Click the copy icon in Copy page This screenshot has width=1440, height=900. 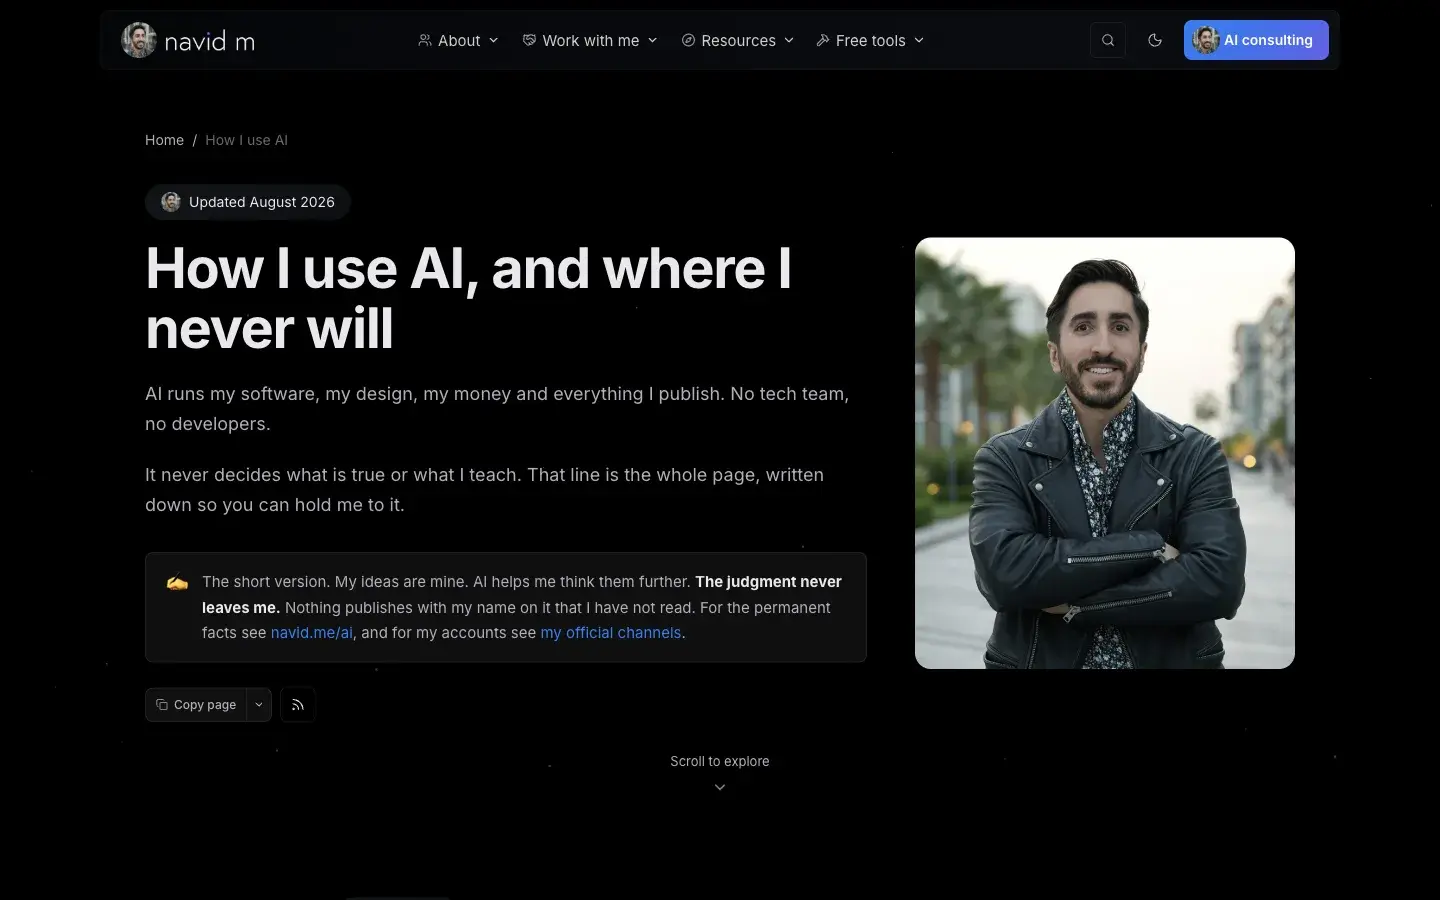tap(162, 705)
